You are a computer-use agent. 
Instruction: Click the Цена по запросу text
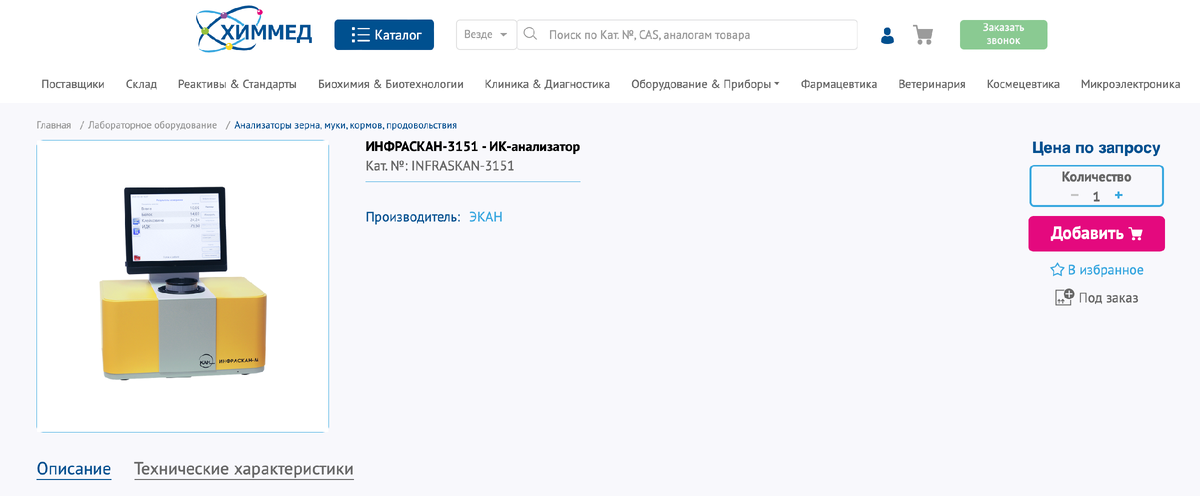[1096, 148]
